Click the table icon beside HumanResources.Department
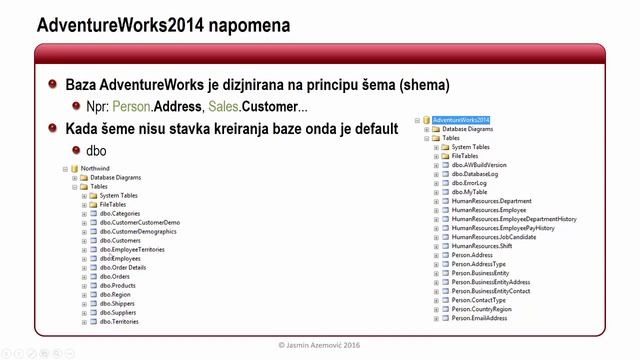This screenshot has height=360, width=640. pyautogui.click(x=445, y=201)
